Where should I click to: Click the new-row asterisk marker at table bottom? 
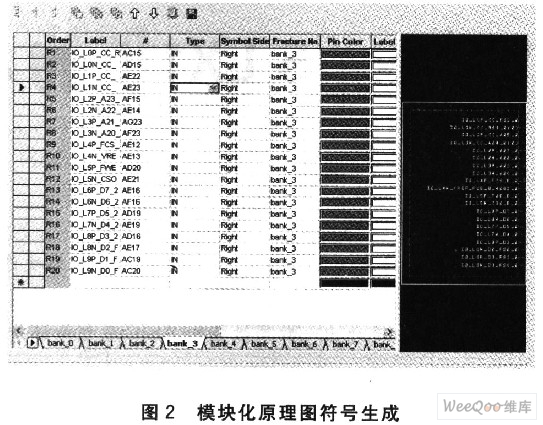(x=21, y=282)
